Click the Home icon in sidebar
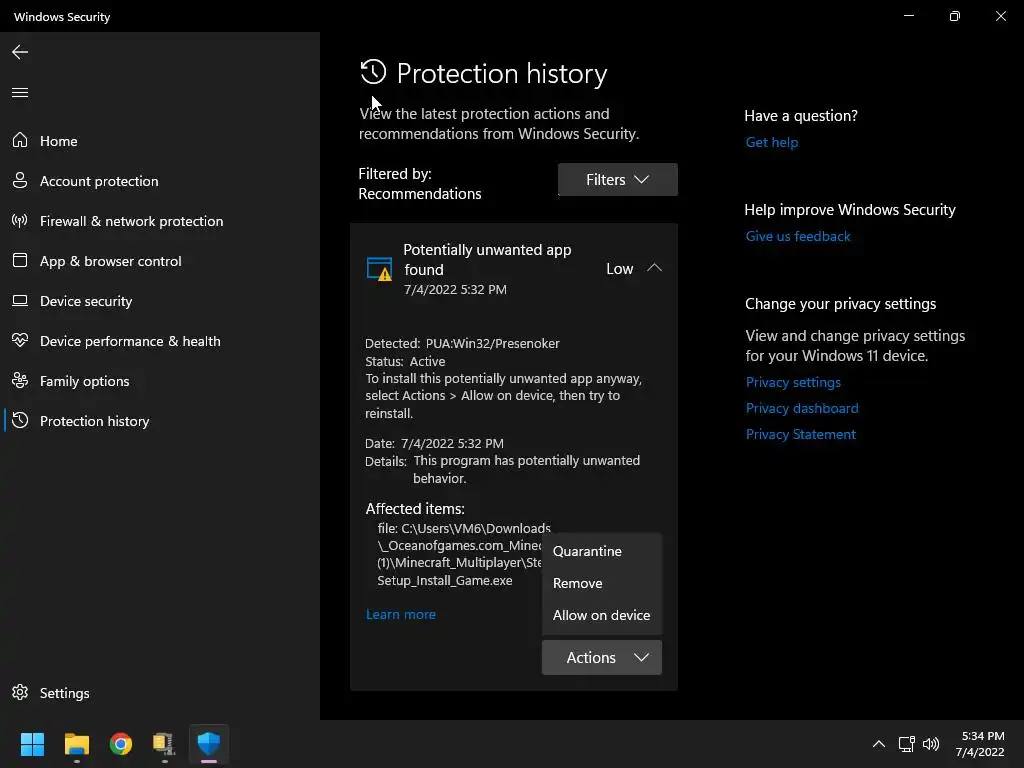 click(20, 141)
